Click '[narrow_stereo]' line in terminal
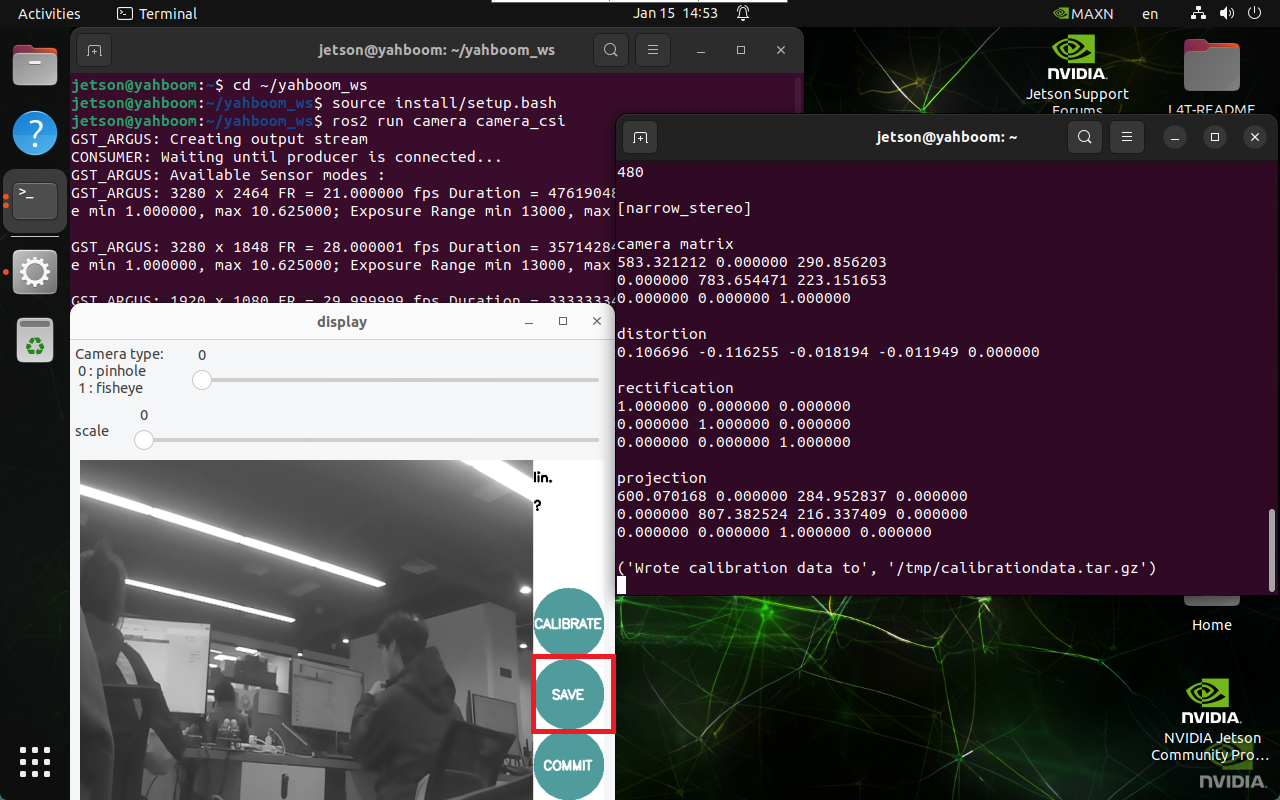The width and height of the screenshot is (1280, 800). [x=684, y=208]
